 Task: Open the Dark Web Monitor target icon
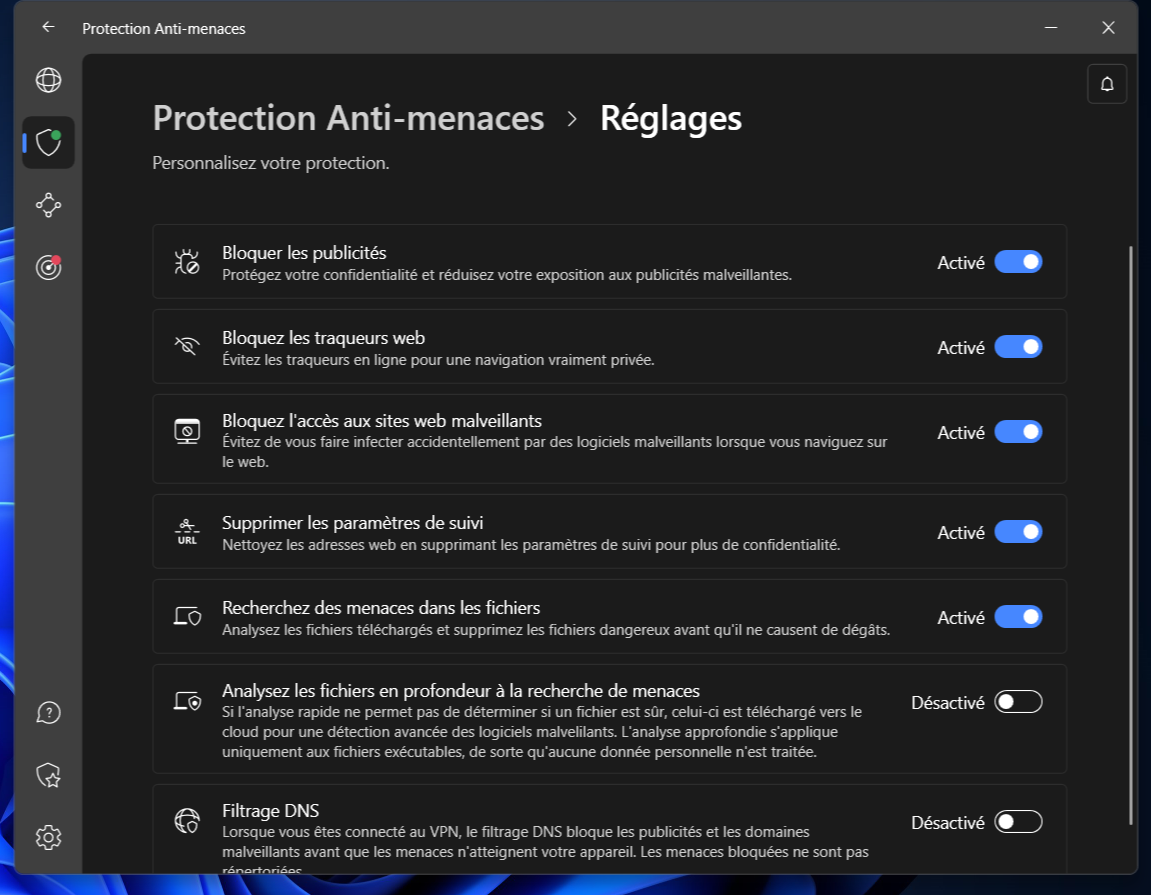tap(48, 267)
